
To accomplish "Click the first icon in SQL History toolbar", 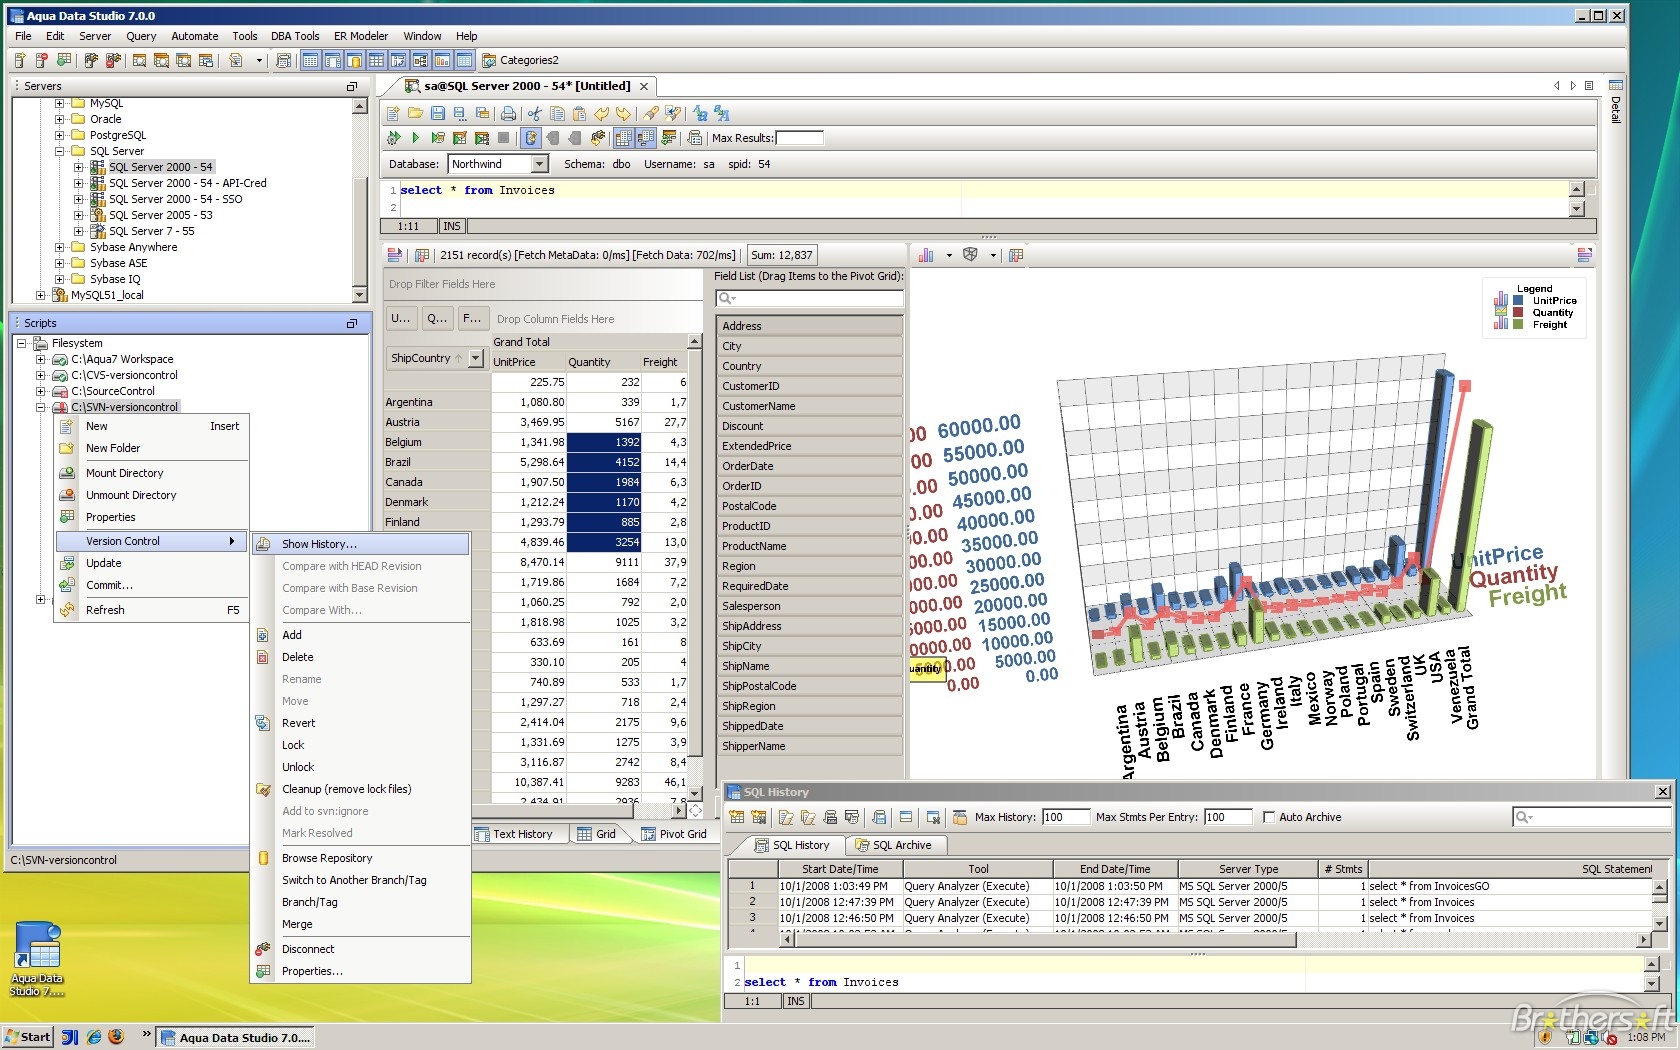I will click(737, 817).
